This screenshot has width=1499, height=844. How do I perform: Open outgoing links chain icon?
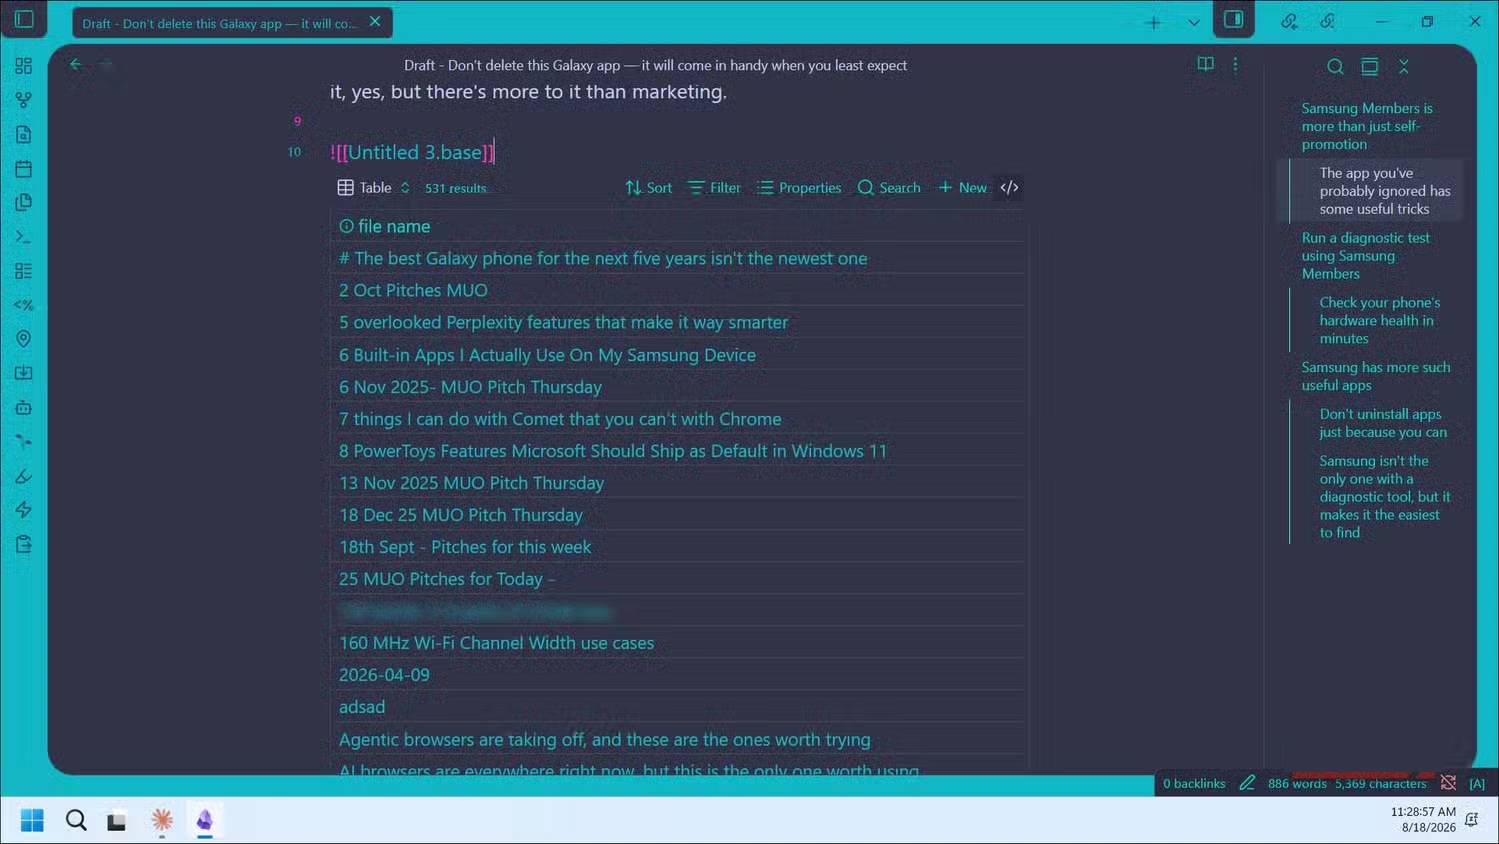[1327, 20]
